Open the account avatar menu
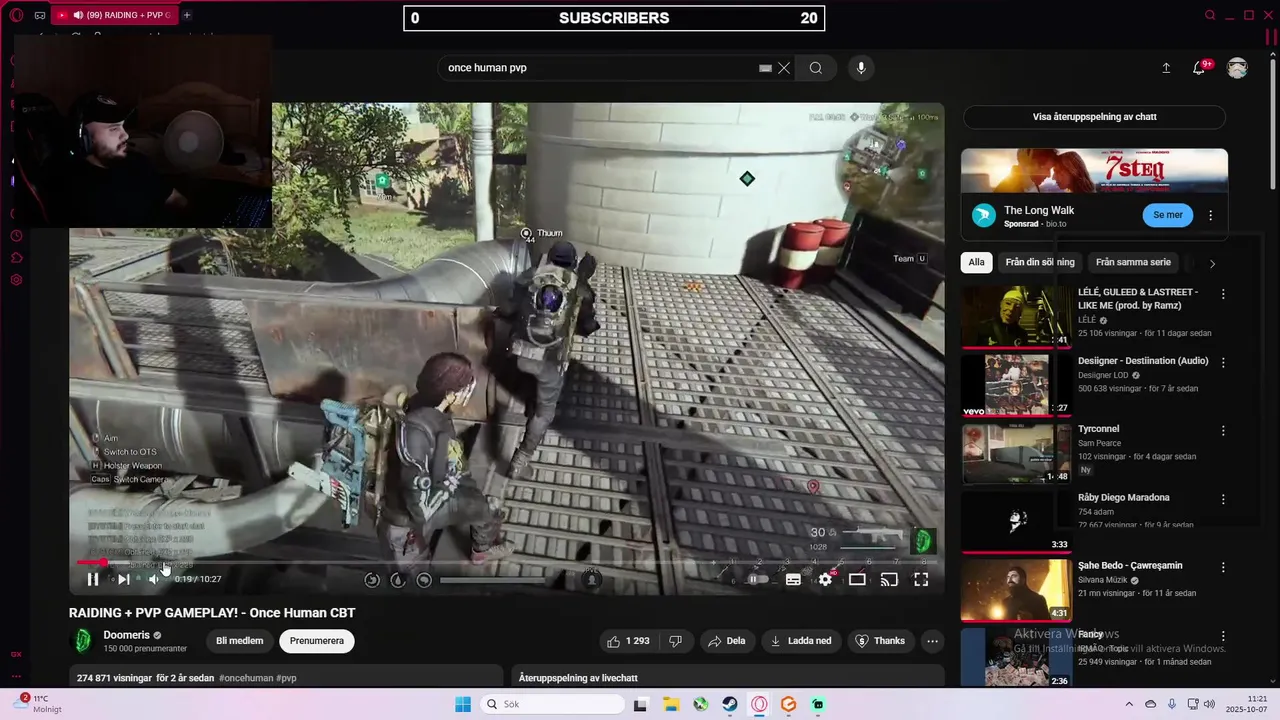Image resolution: width=1280 pixels, height=720 pixels. (1237, 68)
